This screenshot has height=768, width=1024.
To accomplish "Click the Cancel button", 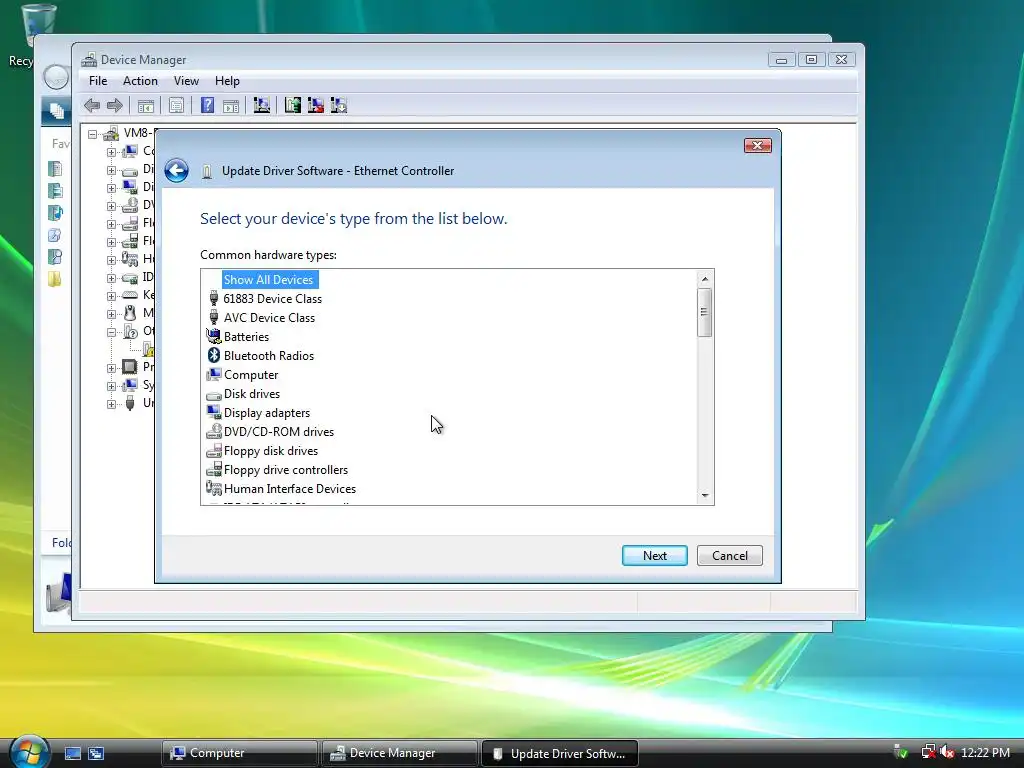I will click(x=729, y=556).
